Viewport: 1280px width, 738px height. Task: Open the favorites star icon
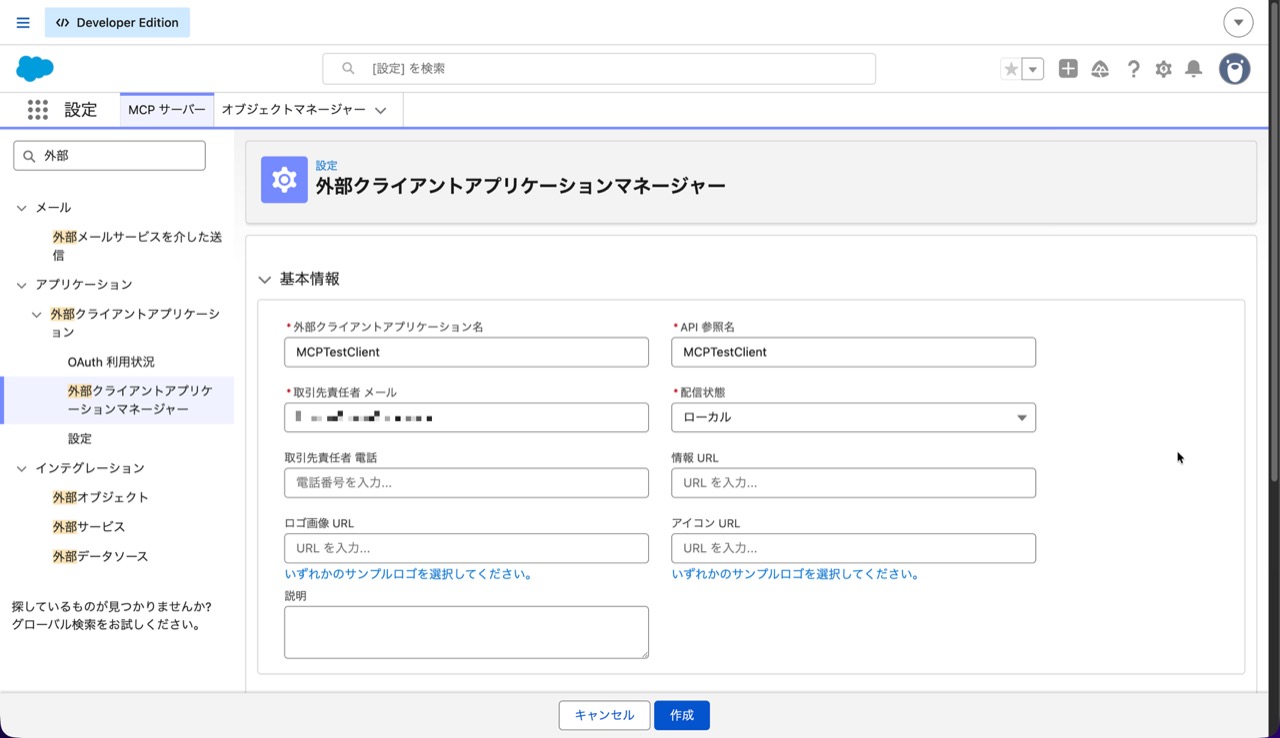(1011, 69)
